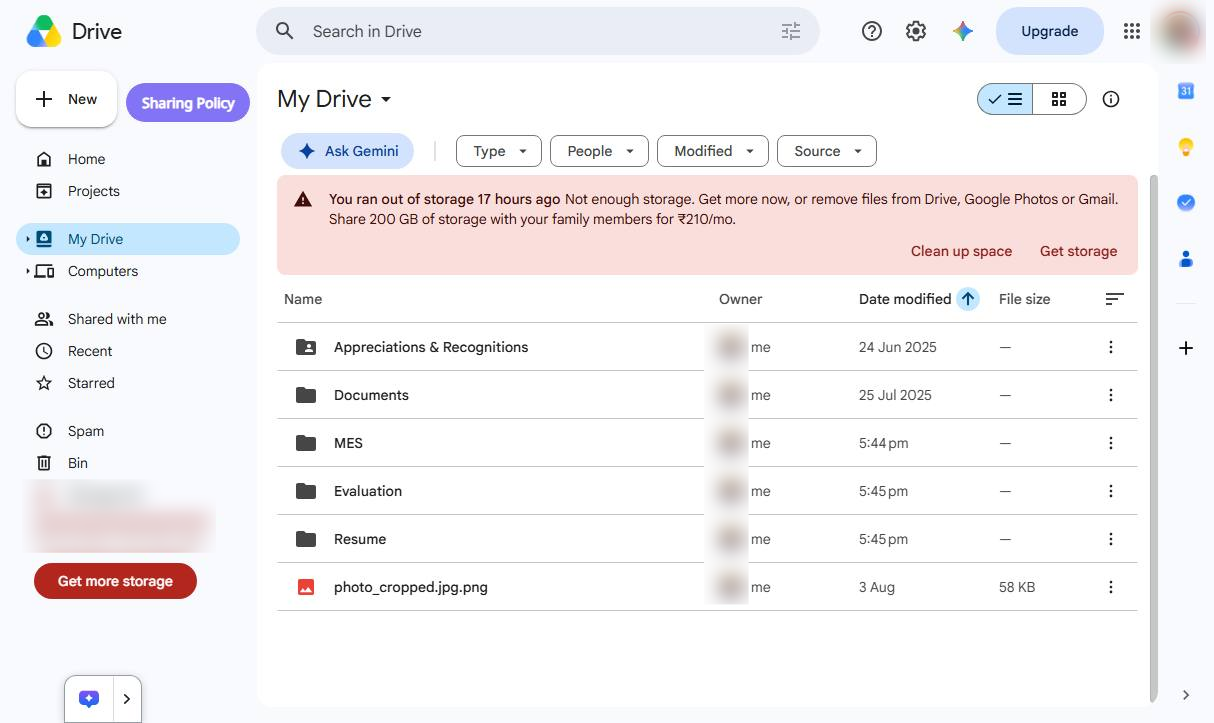Open the Google account avatar
This screenshot has height=723, width=1214.
point(1180,29)
